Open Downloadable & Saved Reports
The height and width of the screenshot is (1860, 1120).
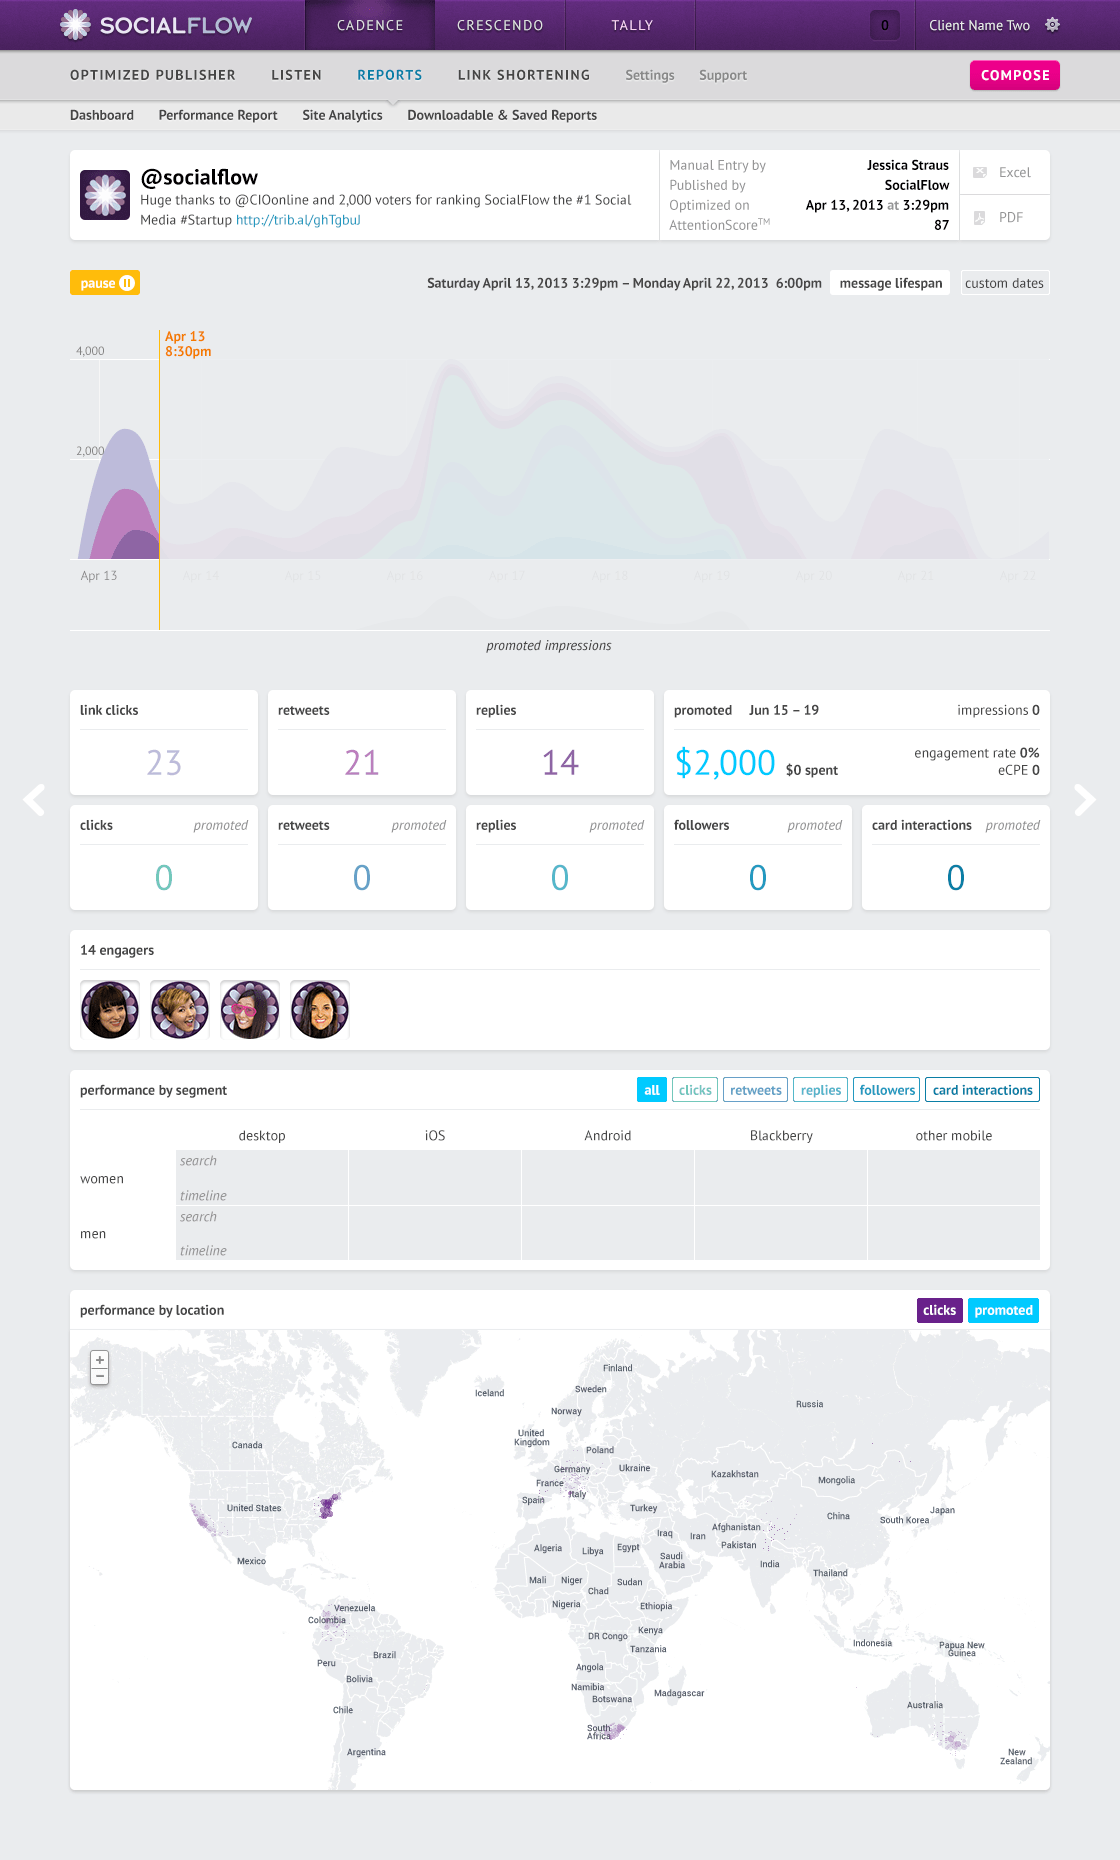point(502,115)
